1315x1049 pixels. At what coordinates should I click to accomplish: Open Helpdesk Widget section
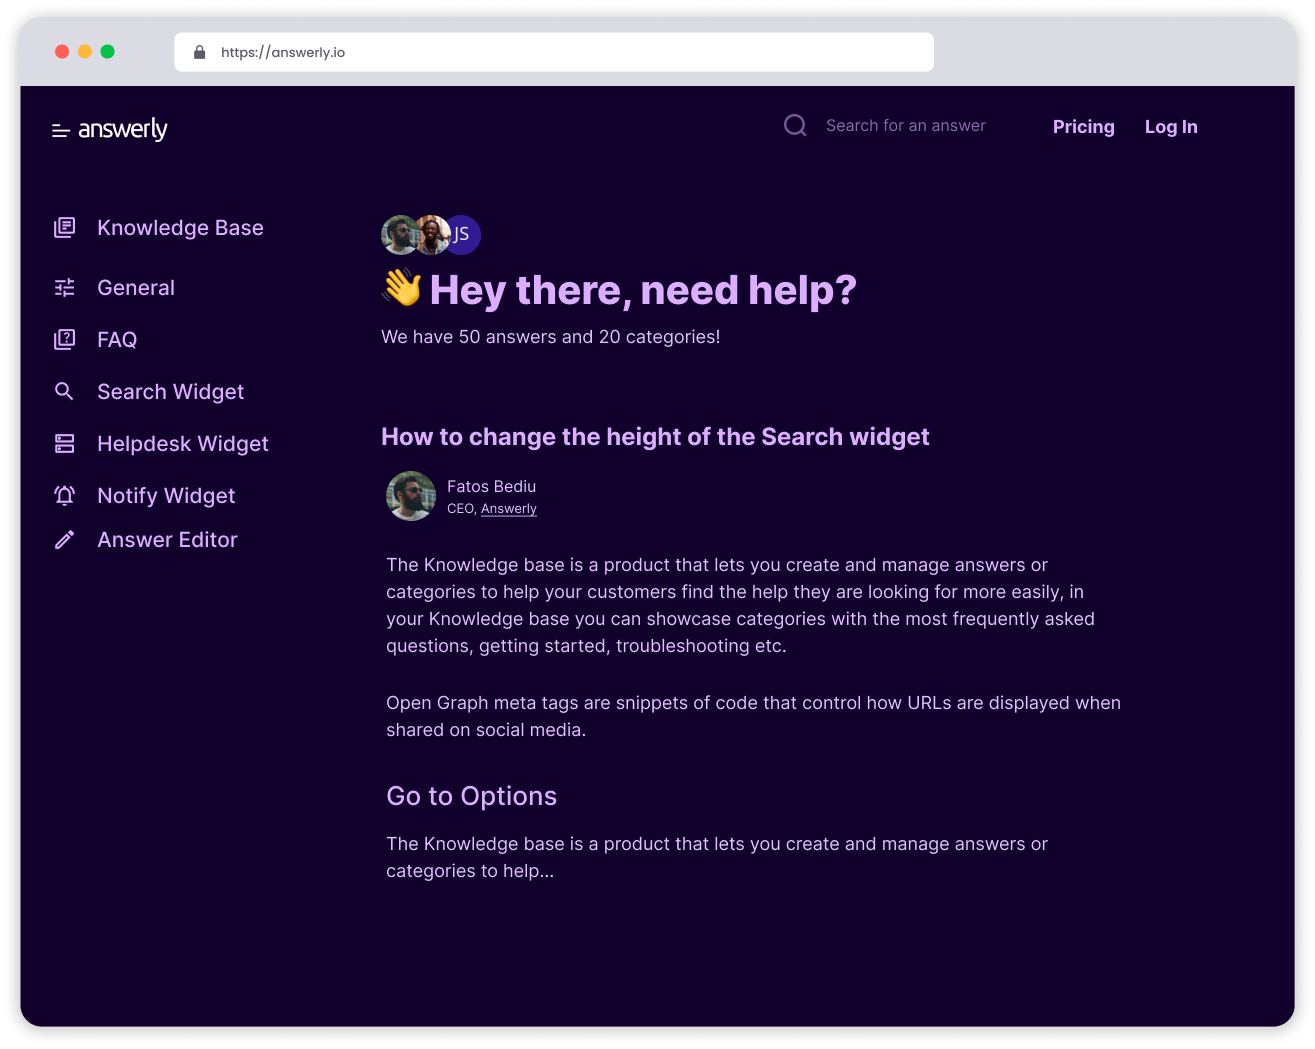click(x=183, y=444)
